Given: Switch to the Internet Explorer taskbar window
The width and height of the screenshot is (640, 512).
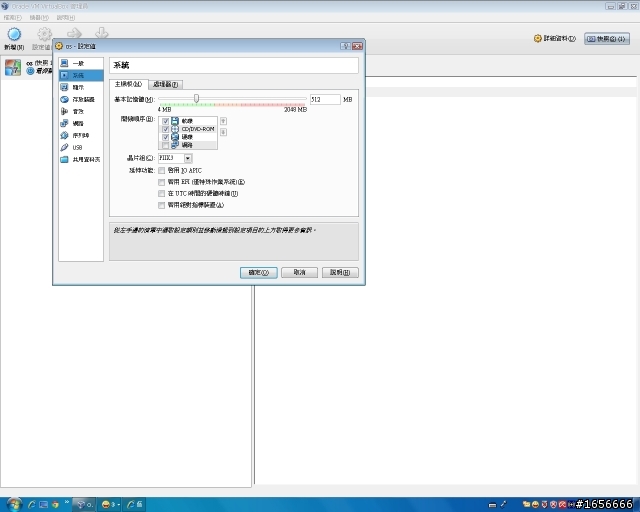Looking at the screenshot, I should point(134,505).
